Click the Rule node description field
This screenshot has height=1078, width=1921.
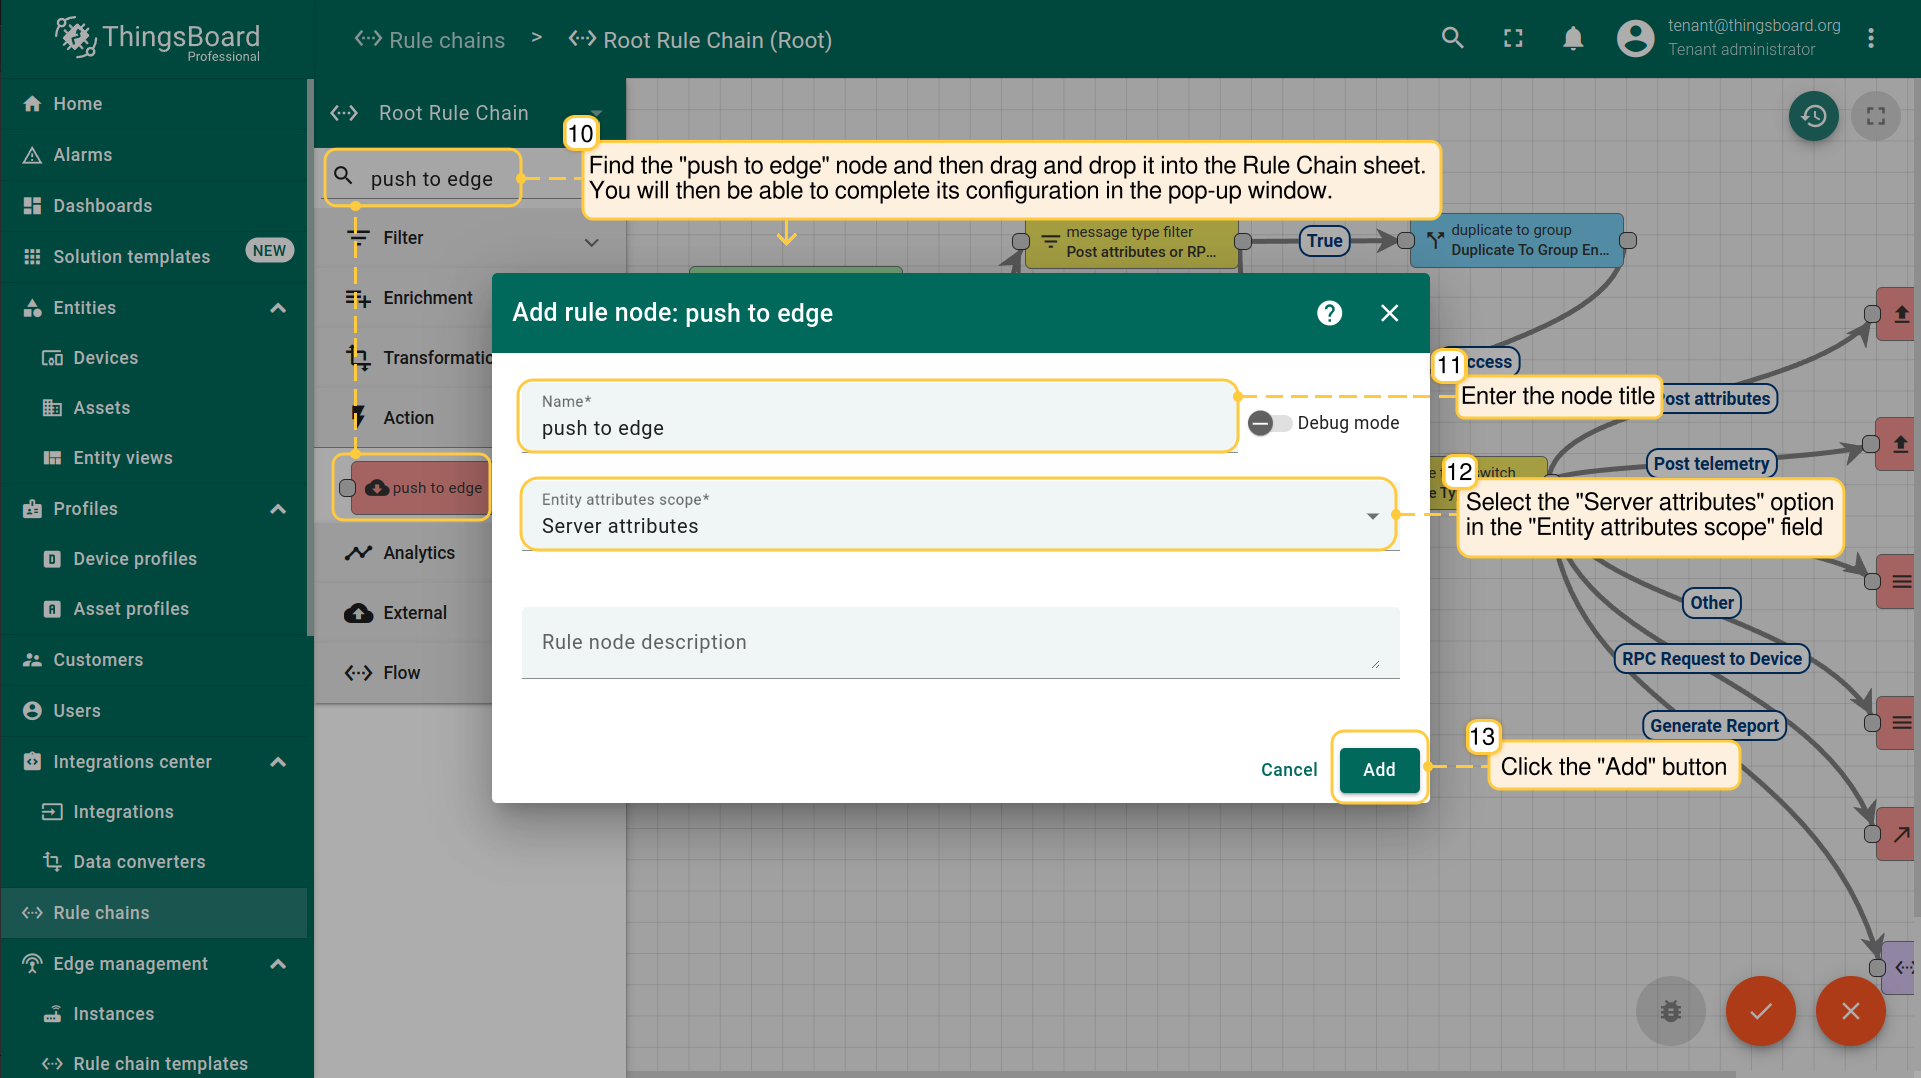958,642
